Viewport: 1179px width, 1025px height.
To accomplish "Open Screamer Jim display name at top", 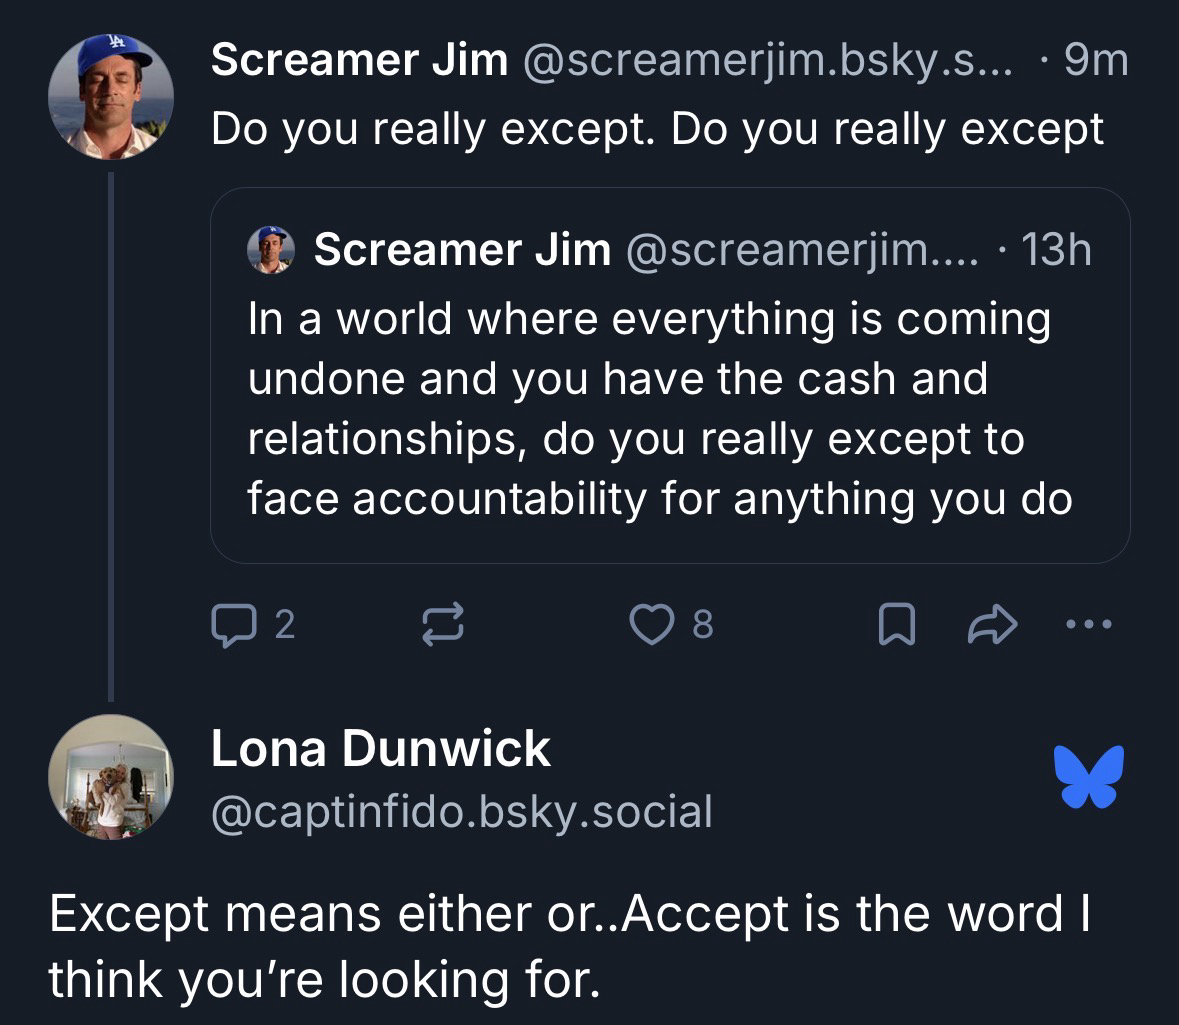I will click(359, 62).
